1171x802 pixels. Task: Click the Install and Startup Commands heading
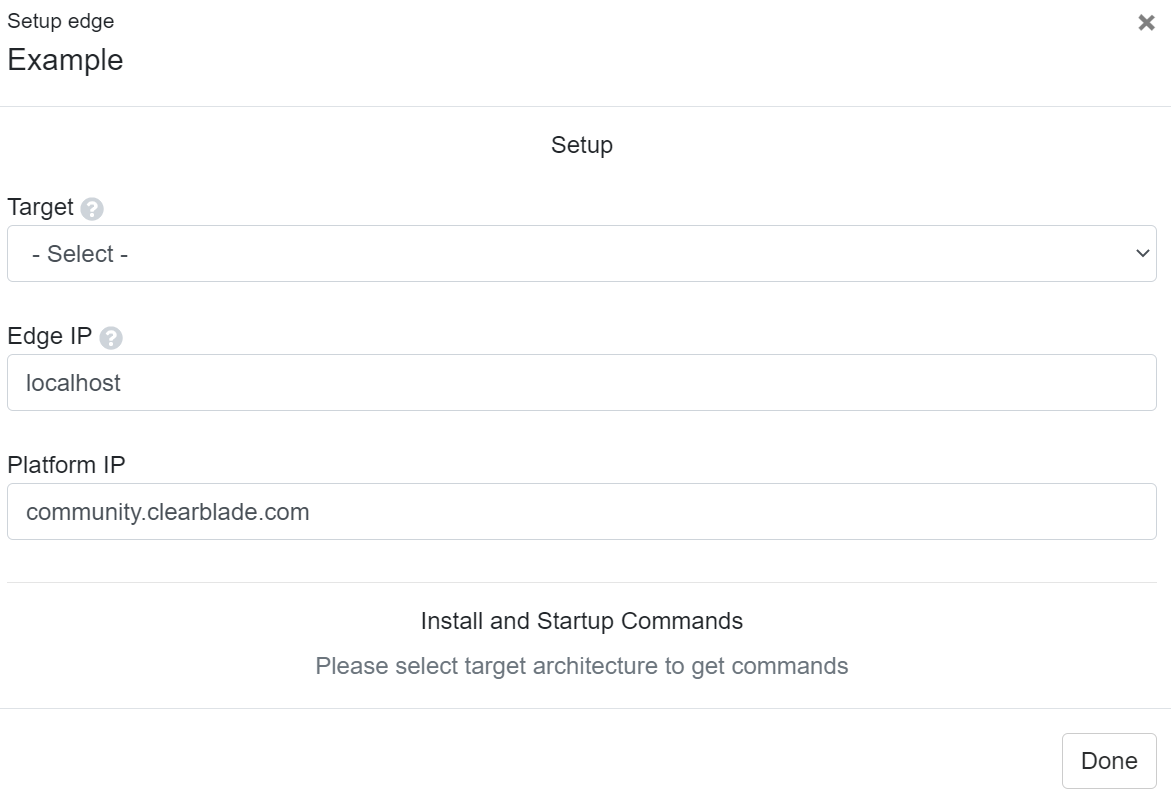coord(581,621)
